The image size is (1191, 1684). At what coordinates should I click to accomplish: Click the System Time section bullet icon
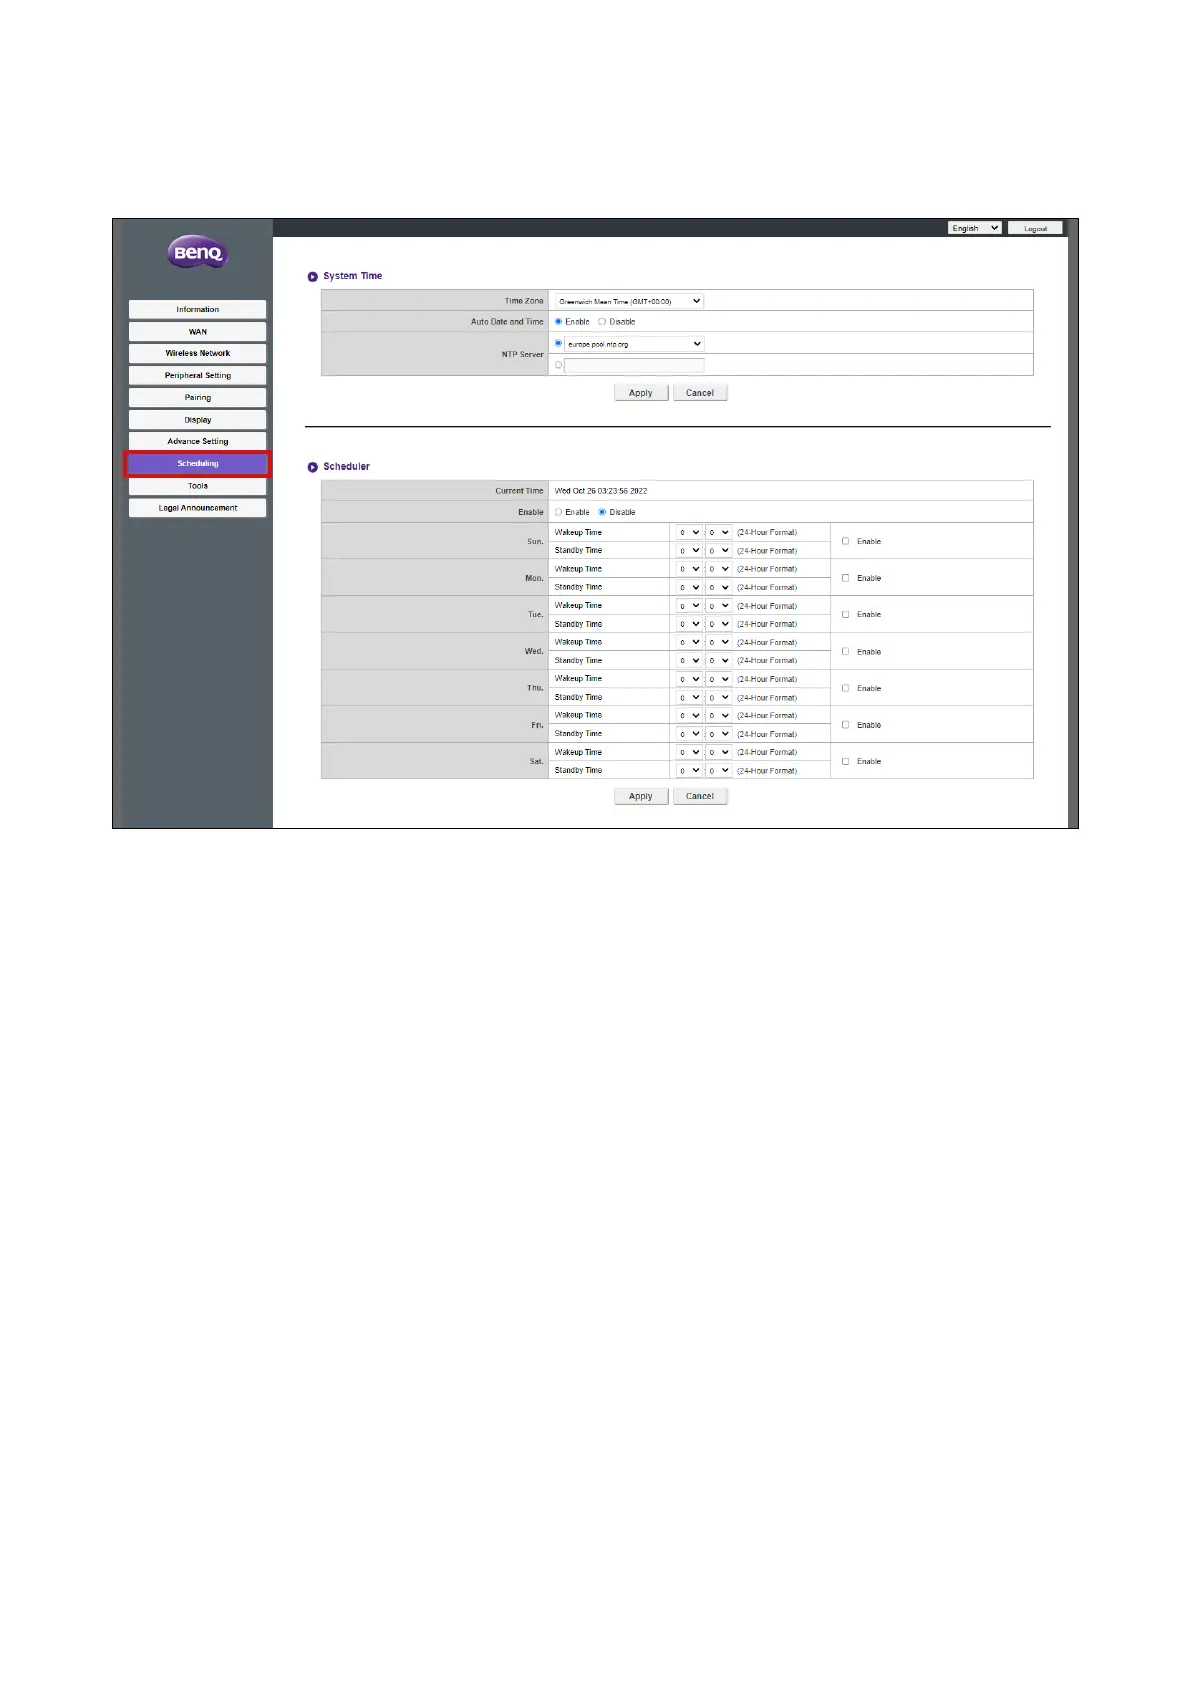click(x=313, y=276)
